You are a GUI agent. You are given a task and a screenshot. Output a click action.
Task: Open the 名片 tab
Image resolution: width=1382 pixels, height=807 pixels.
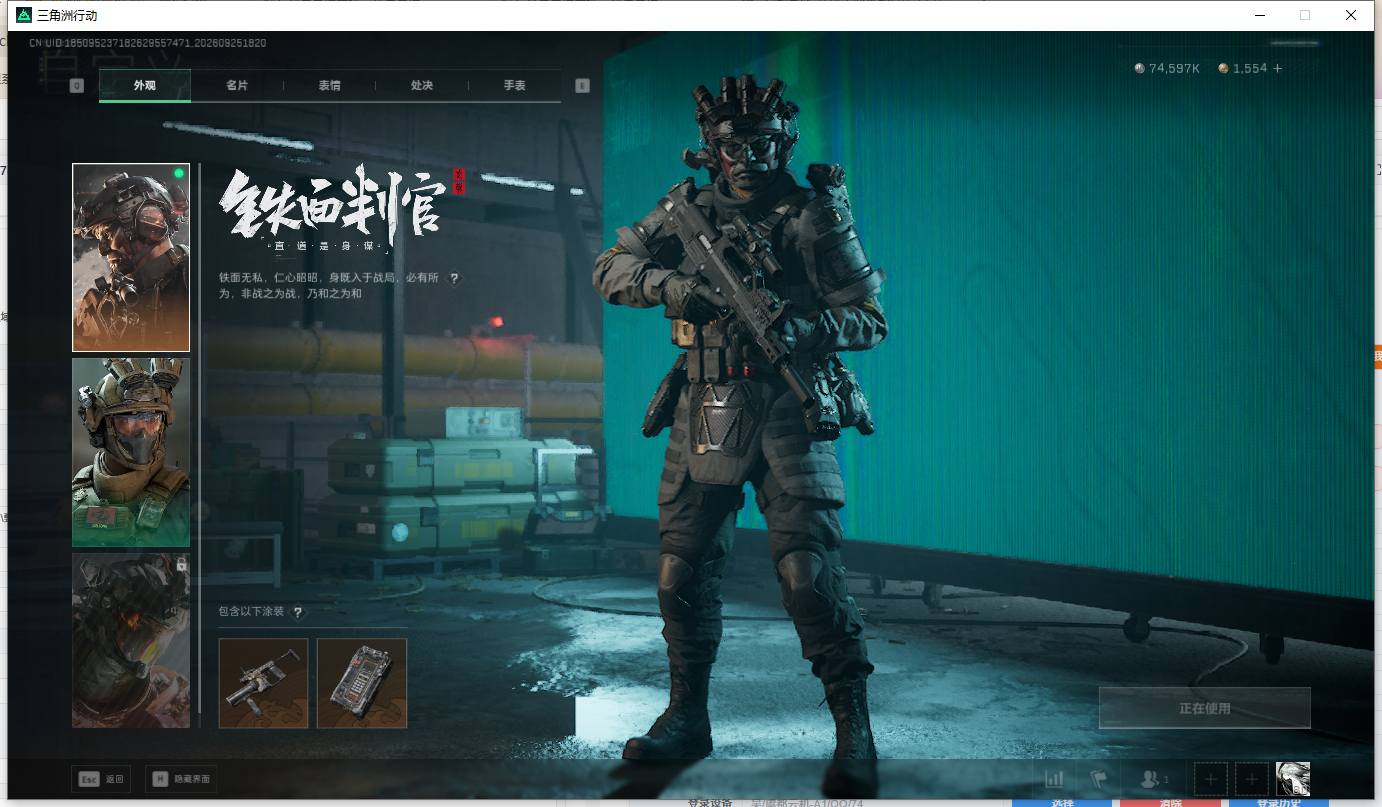tap(237, 86)
